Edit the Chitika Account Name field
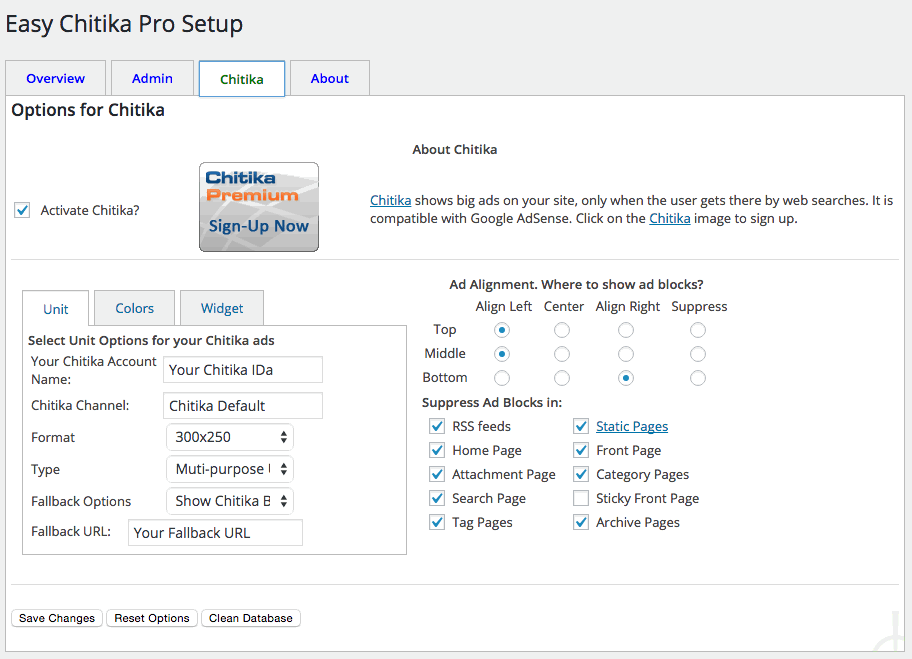 coord(243,370)
